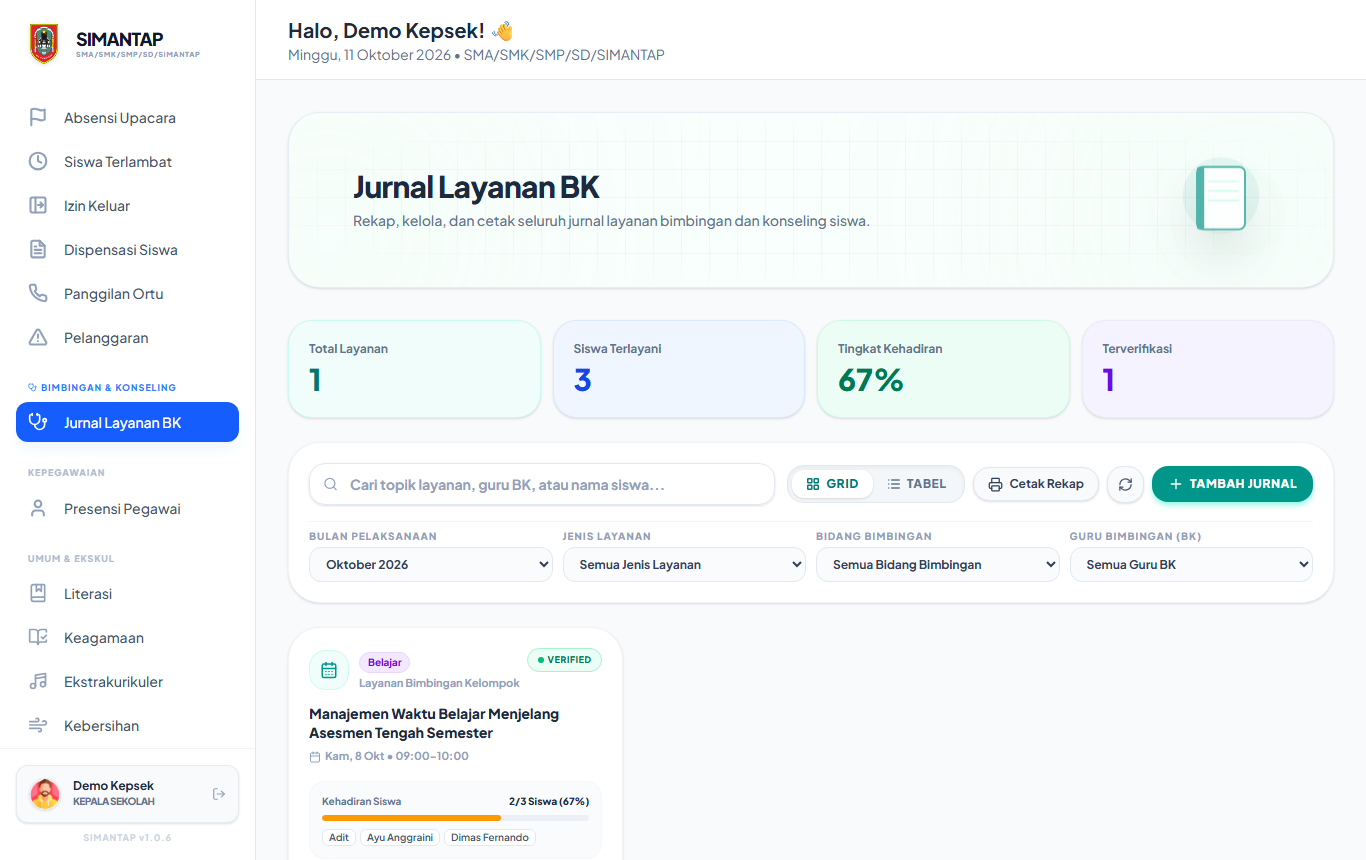Click the open-book icon beside Keagamaan

(x=38, y=638)
